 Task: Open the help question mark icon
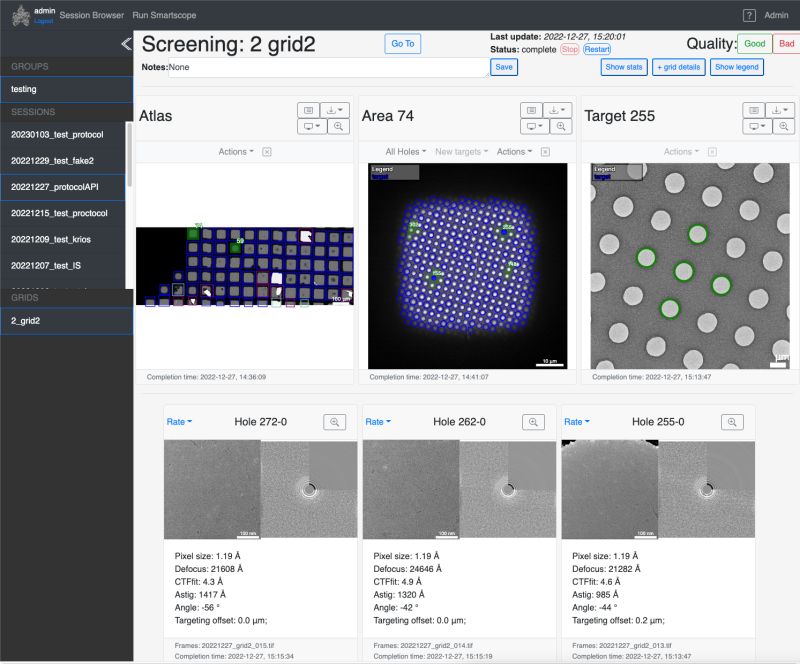pyautogui.click(x=749, y=15)
